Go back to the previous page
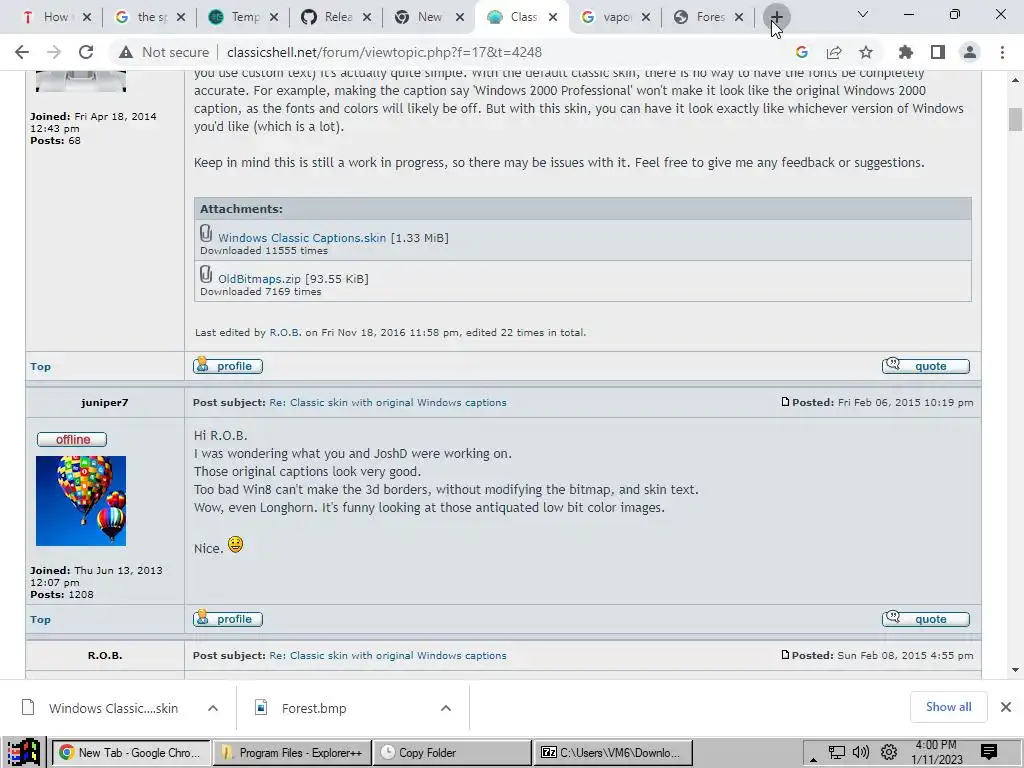The width and height of the screenshot is (1024, 768). (x=22, y=52)
